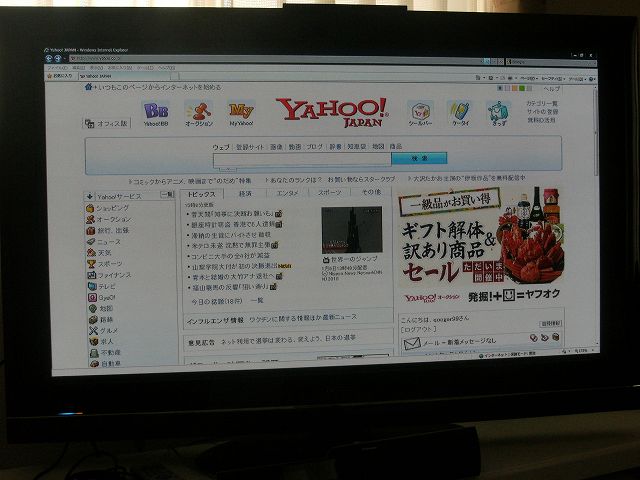Viewport: 640px width, 480px height.
Task: Click the ケータイ mobile phone icon
Action: coord(460,111)
